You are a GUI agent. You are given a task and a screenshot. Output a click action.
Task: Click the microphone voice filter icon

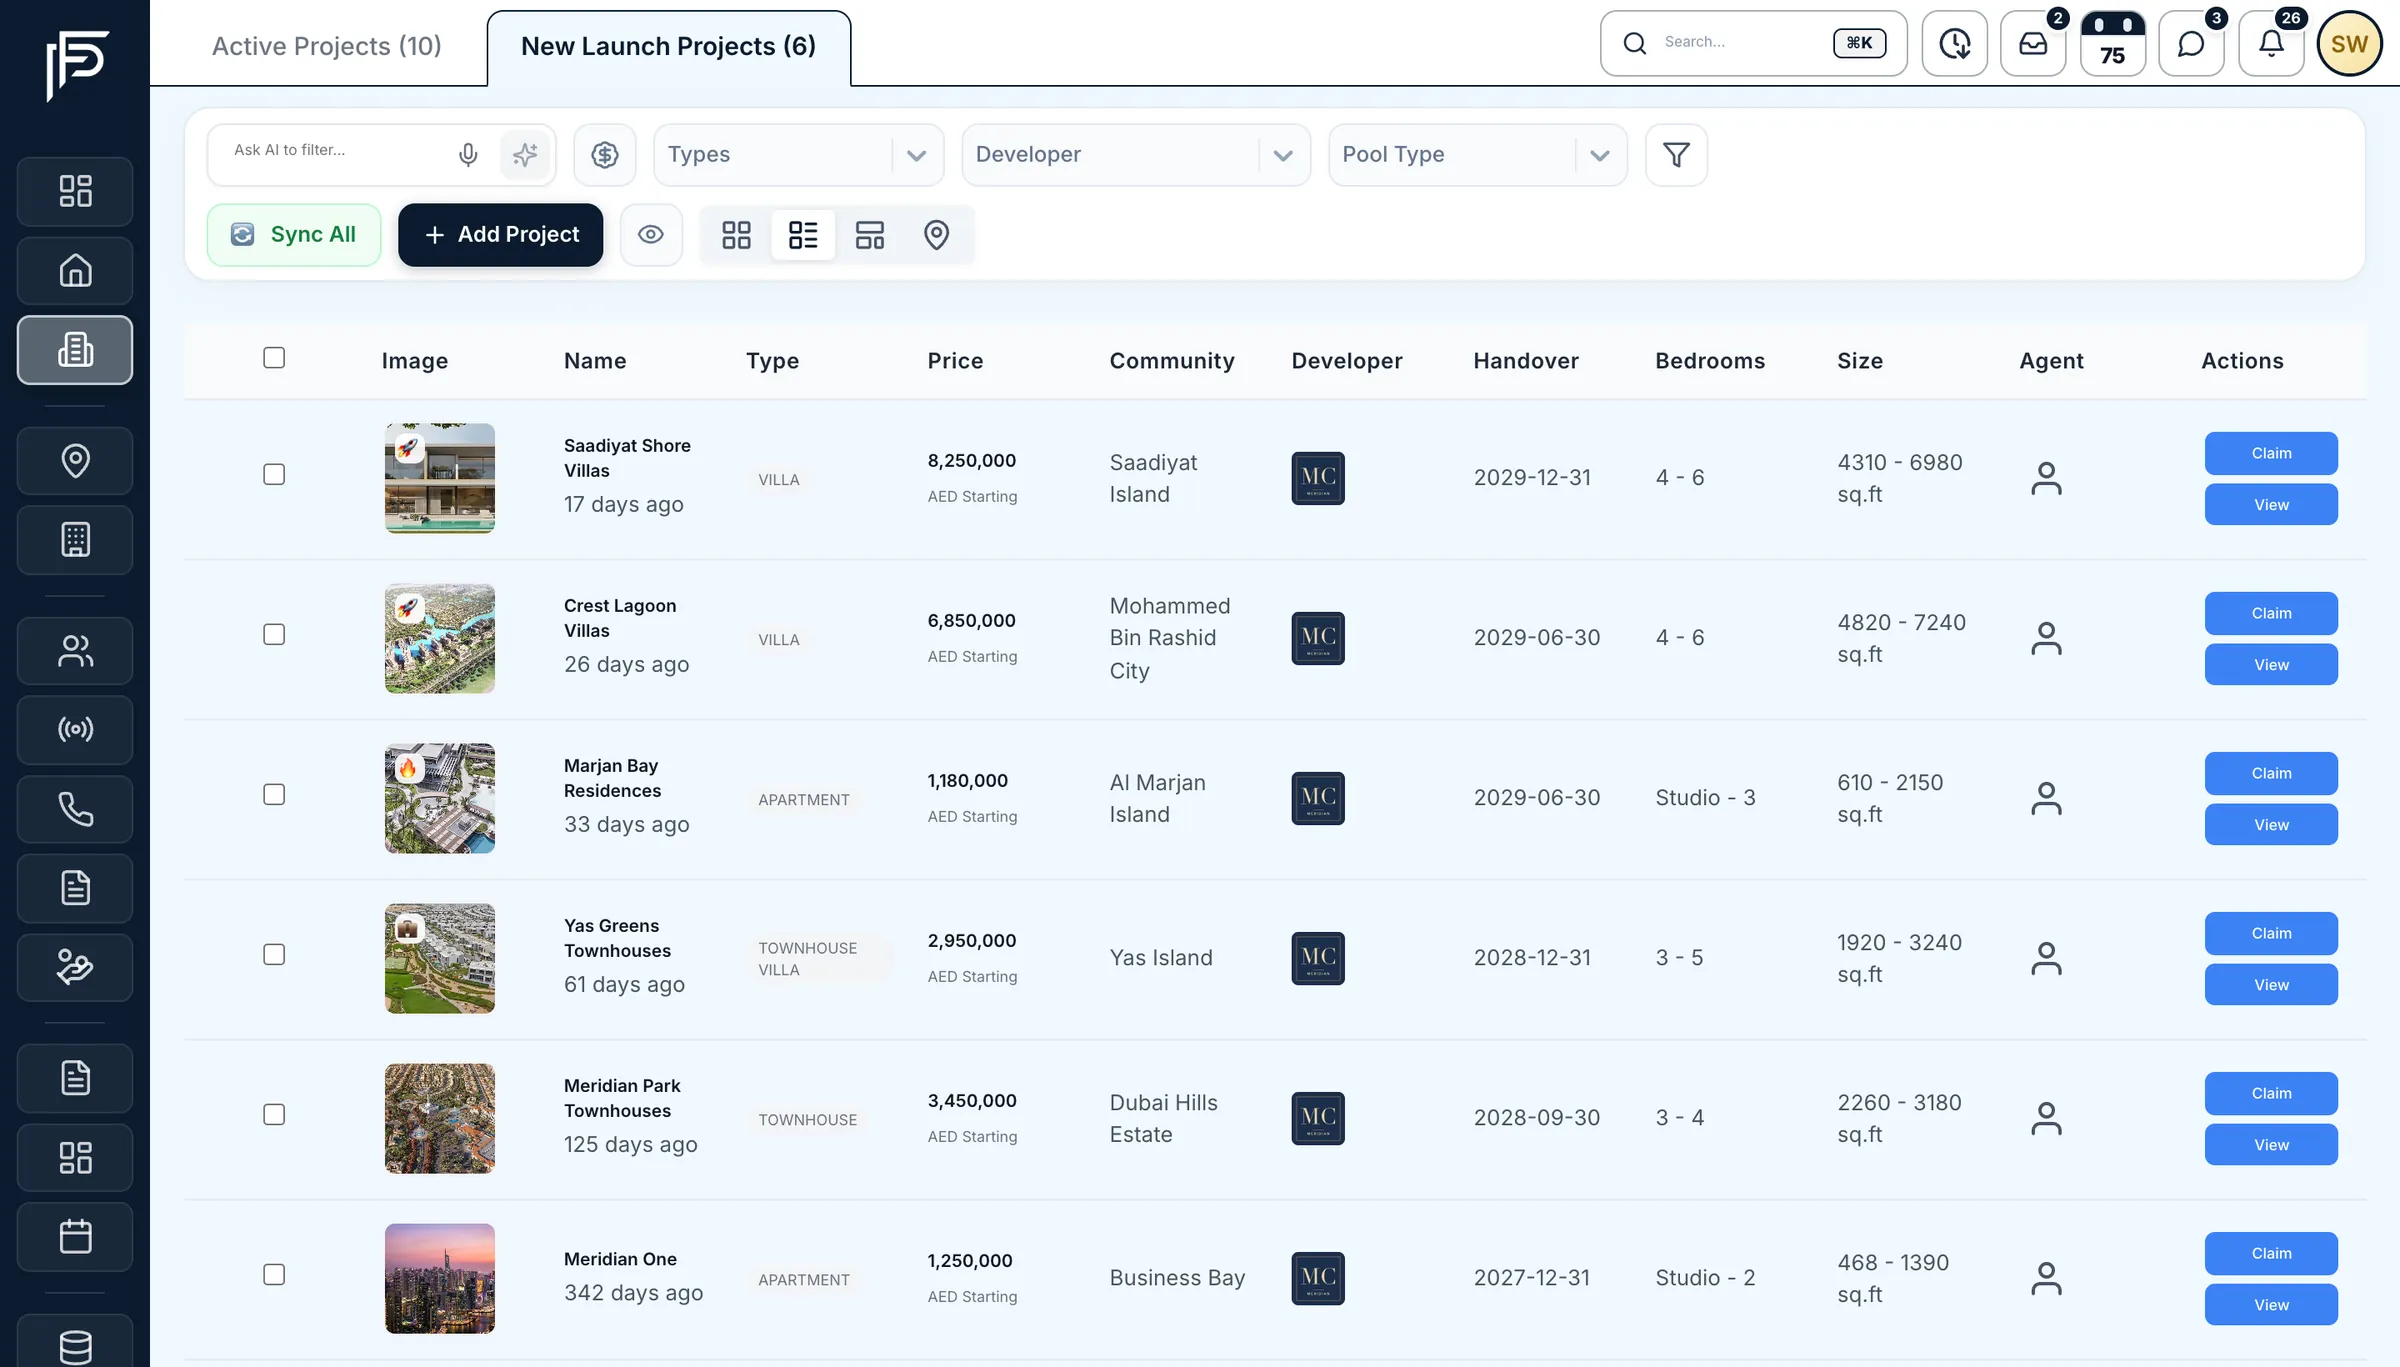(x=468, y=155)
